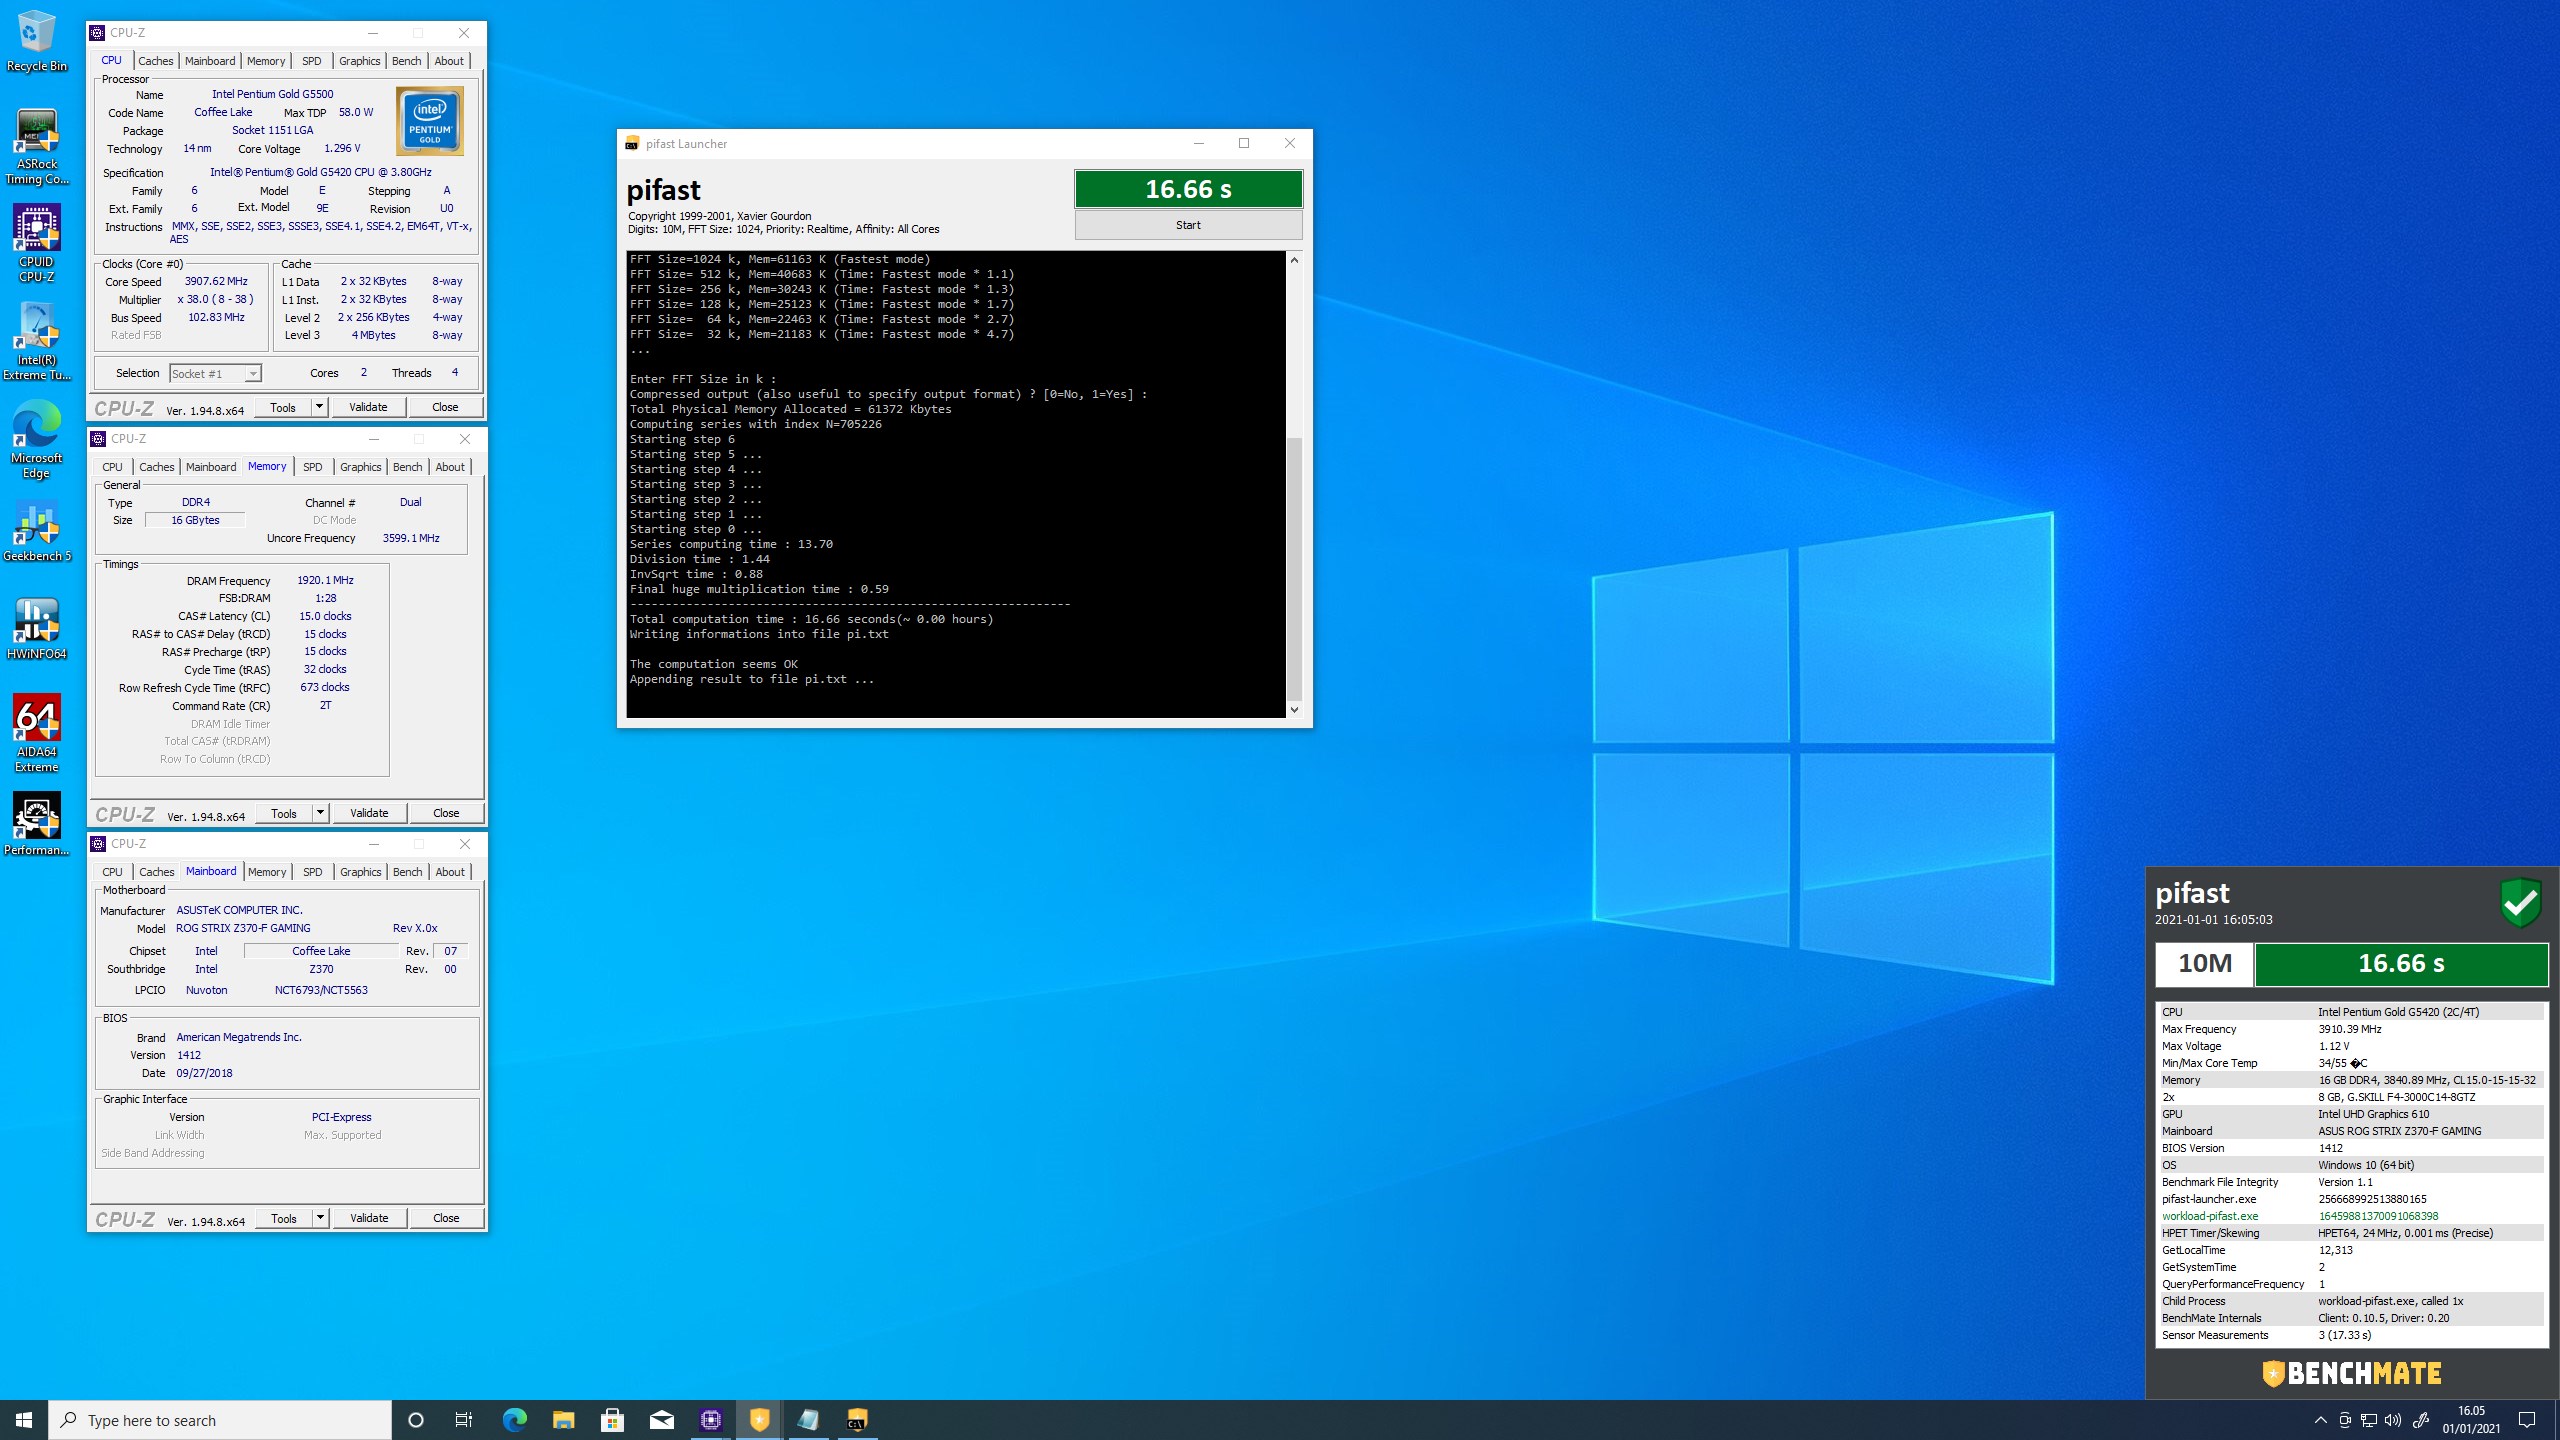Image resolution: width=2560 pixels, height=1440 pixels.
Task: Open the Intel Extreme Tuning Utility icon
Action: point(37,342)
